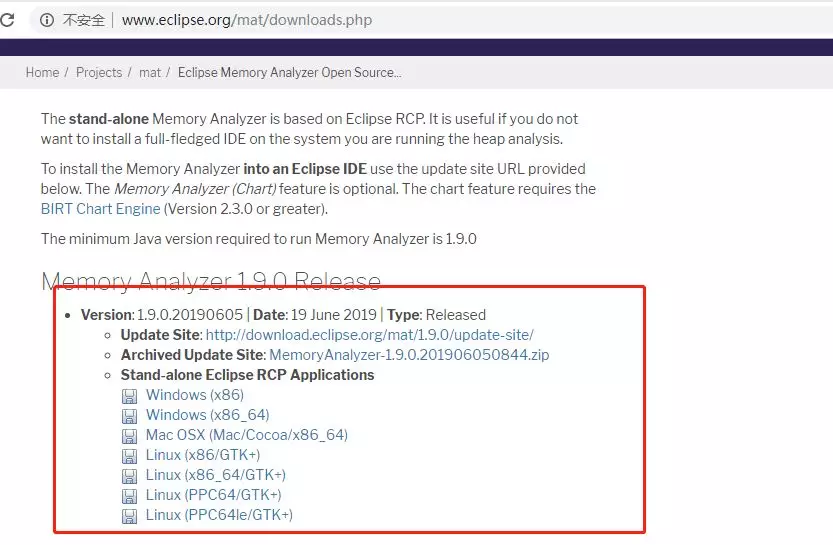Click the disk icon beside Mac OSX

[129, 436]
